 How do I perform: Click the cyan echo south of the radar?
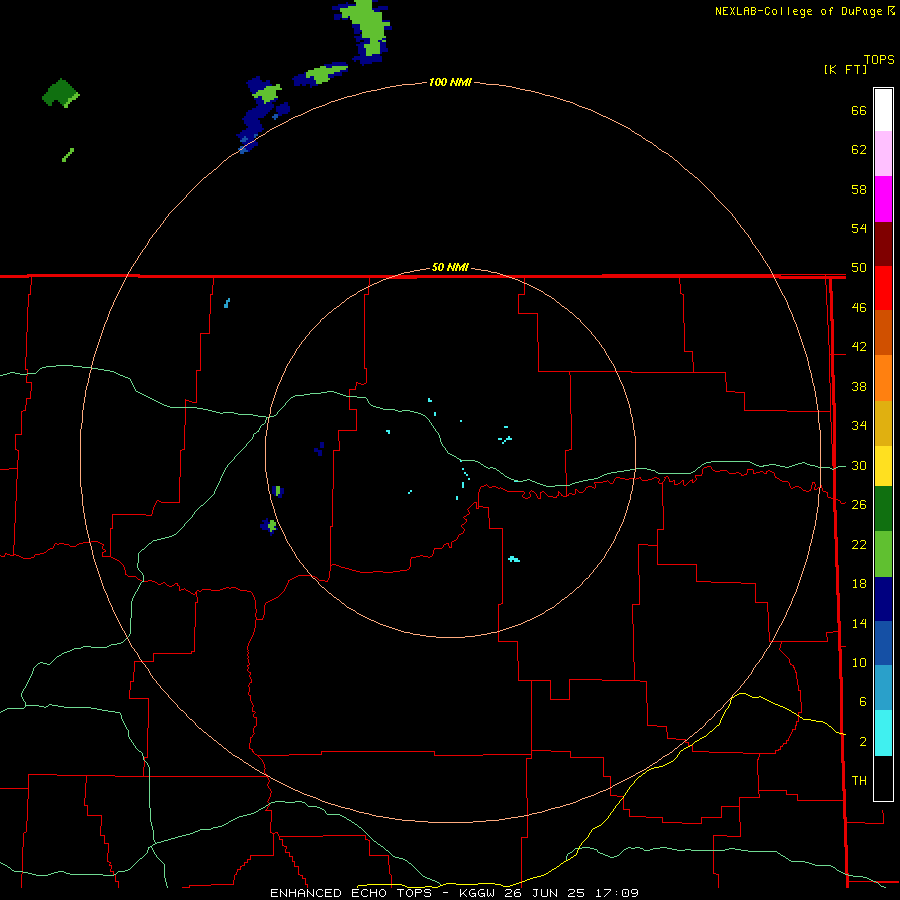point(514,559)
